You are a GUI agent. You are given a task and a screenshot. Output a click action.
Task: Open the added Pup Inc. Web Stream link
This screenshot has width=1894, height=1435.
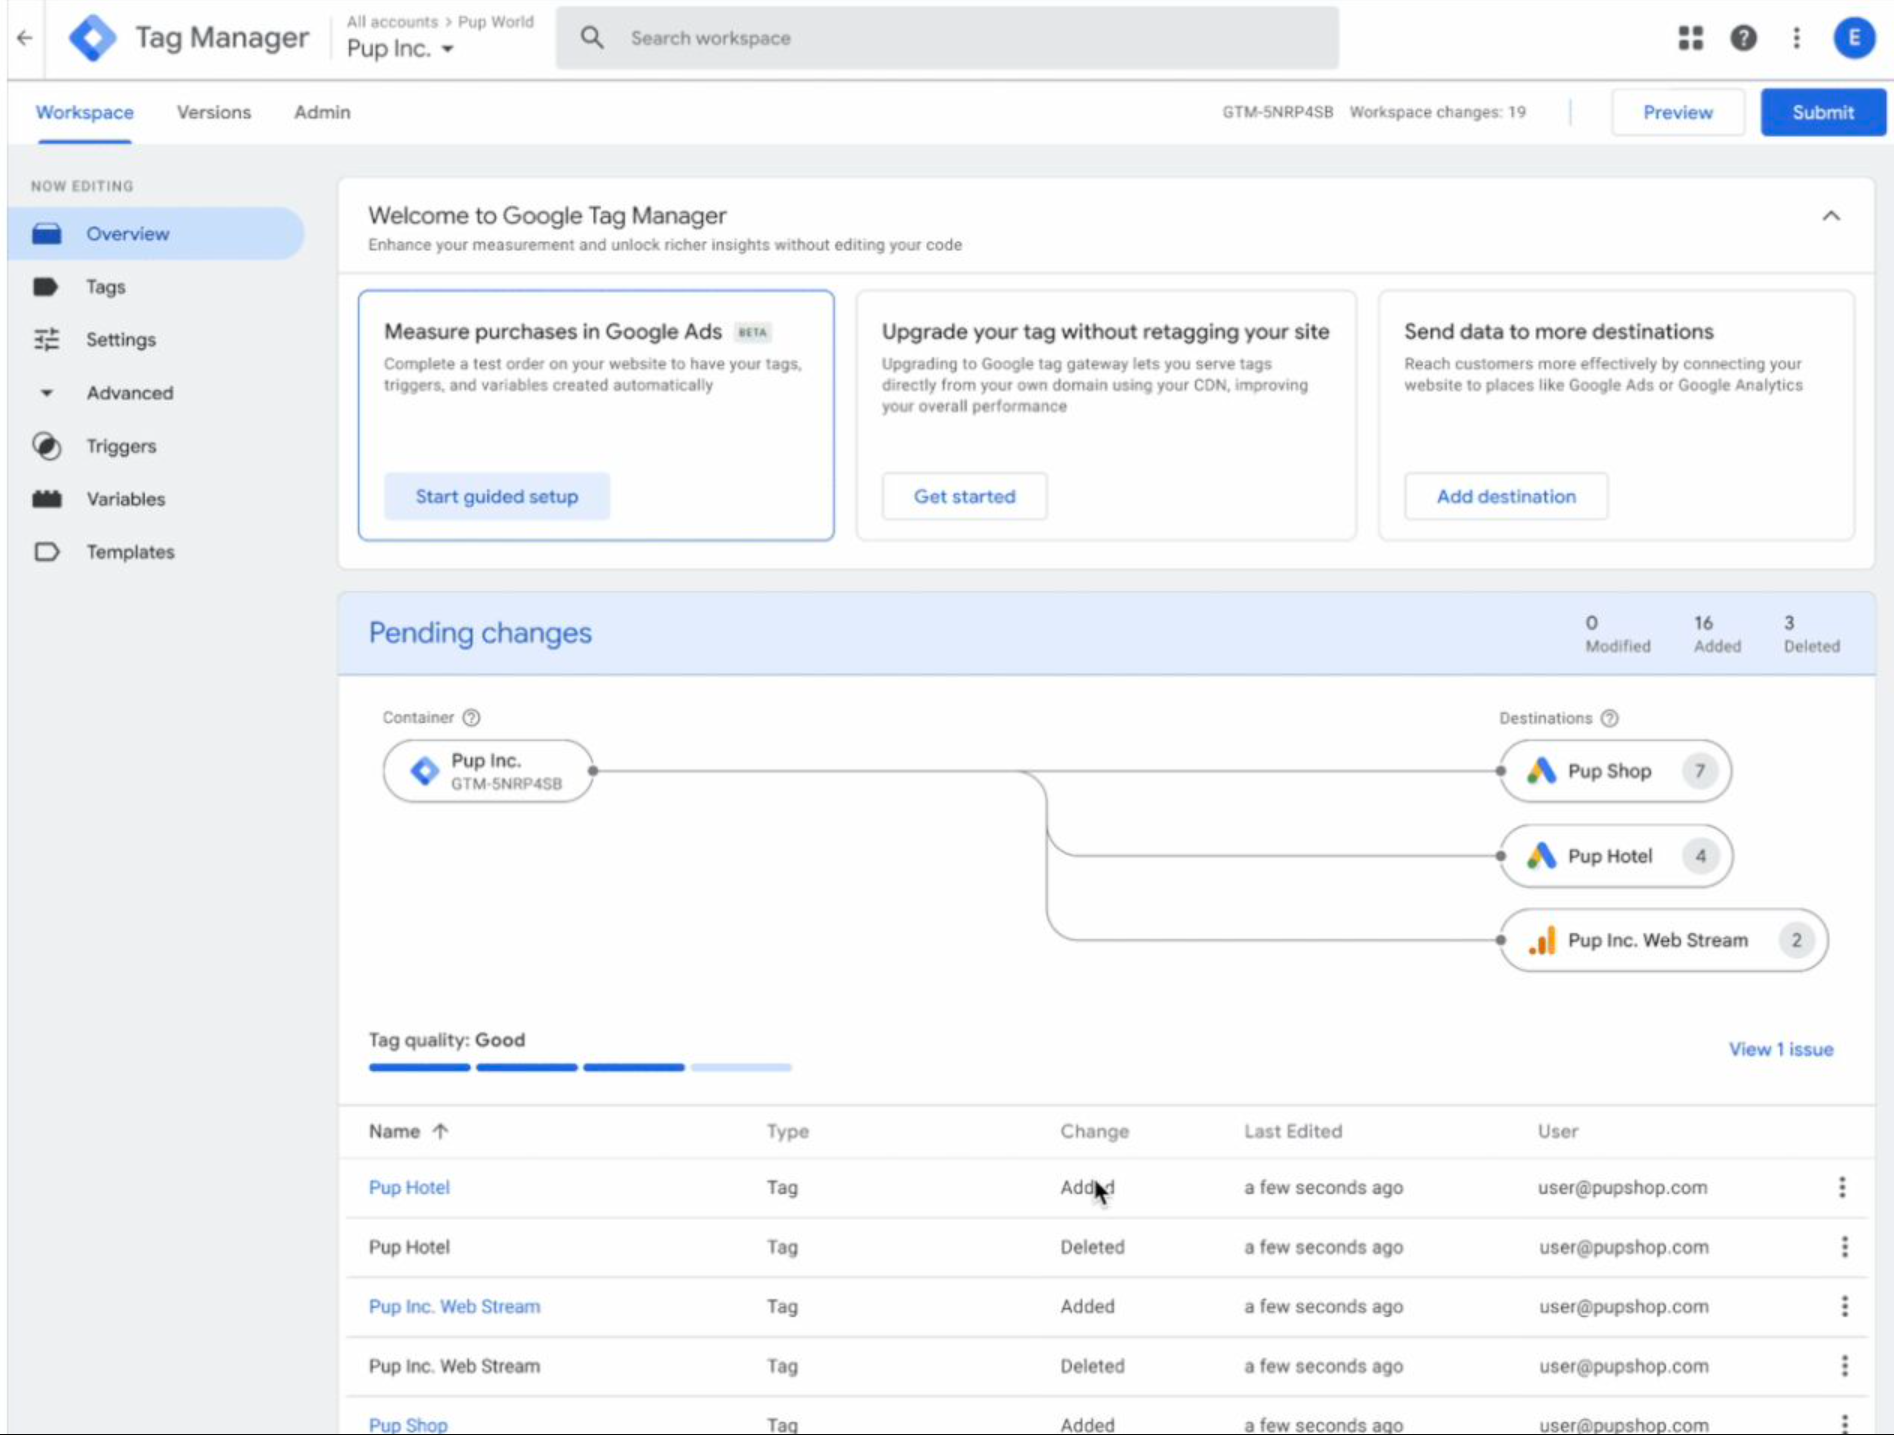click(x=454, y=1307)
